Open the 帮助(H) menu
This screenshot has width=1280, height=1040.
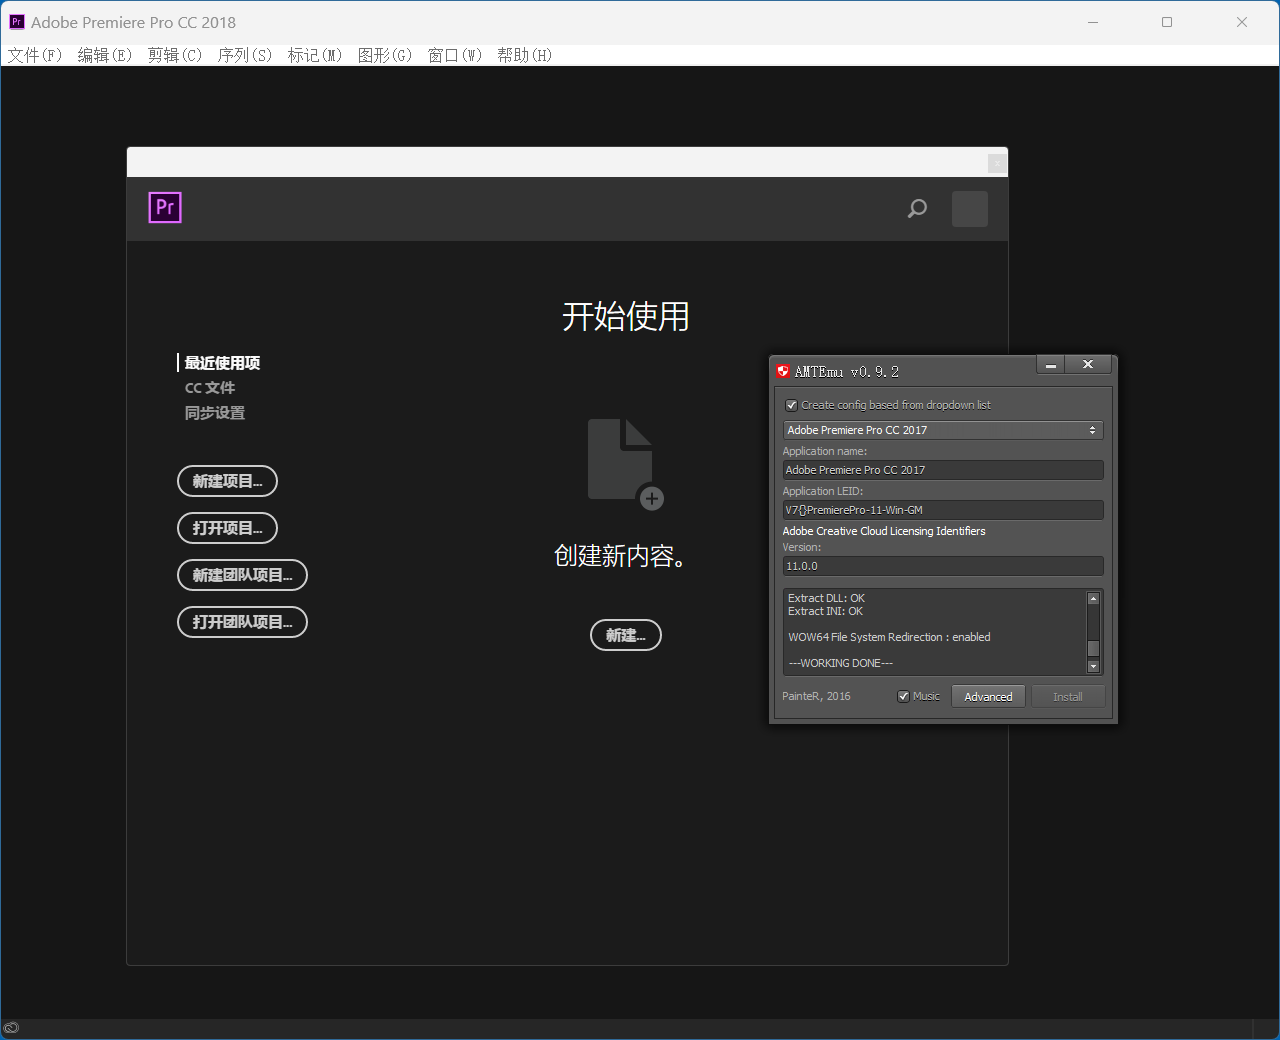[x=525, y=55]
